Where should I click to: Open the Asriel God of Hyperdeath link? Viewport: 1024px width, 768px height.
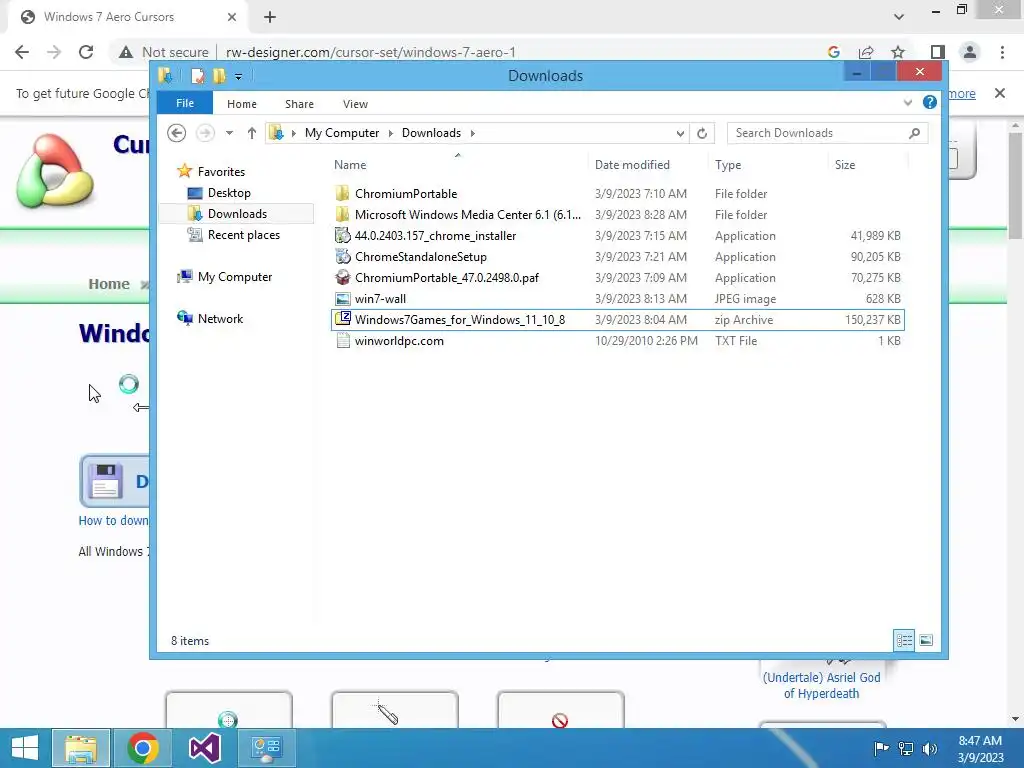click(822, 686)
